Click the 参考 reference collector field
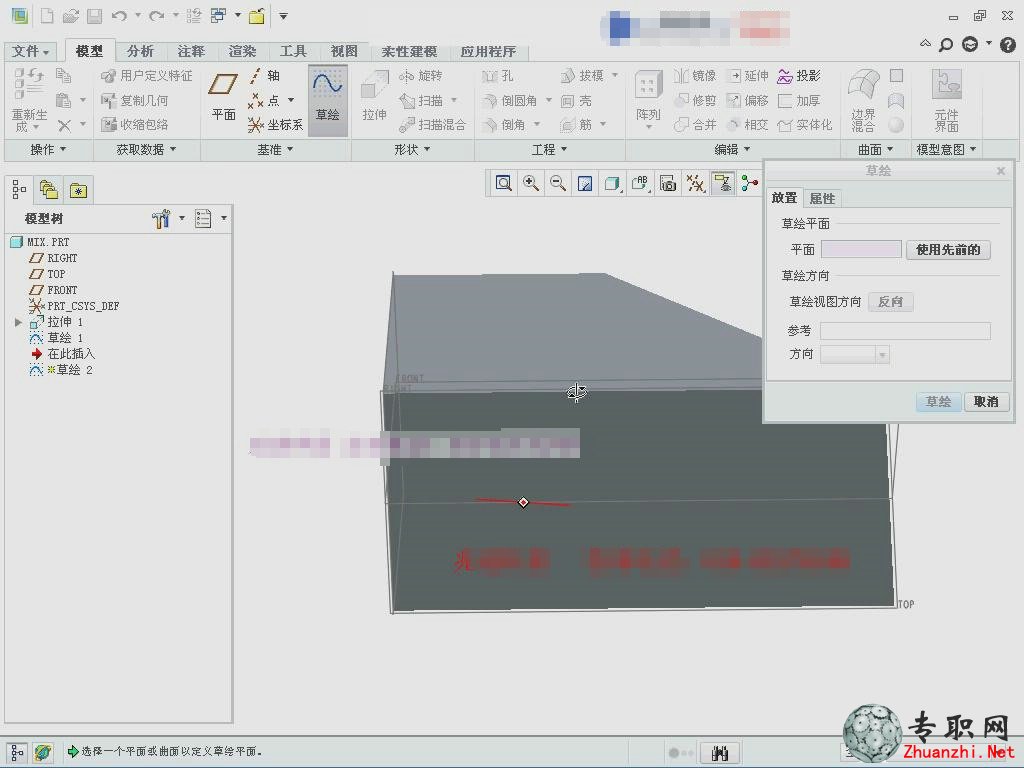The image size is (1024, 768). (905, 331)
